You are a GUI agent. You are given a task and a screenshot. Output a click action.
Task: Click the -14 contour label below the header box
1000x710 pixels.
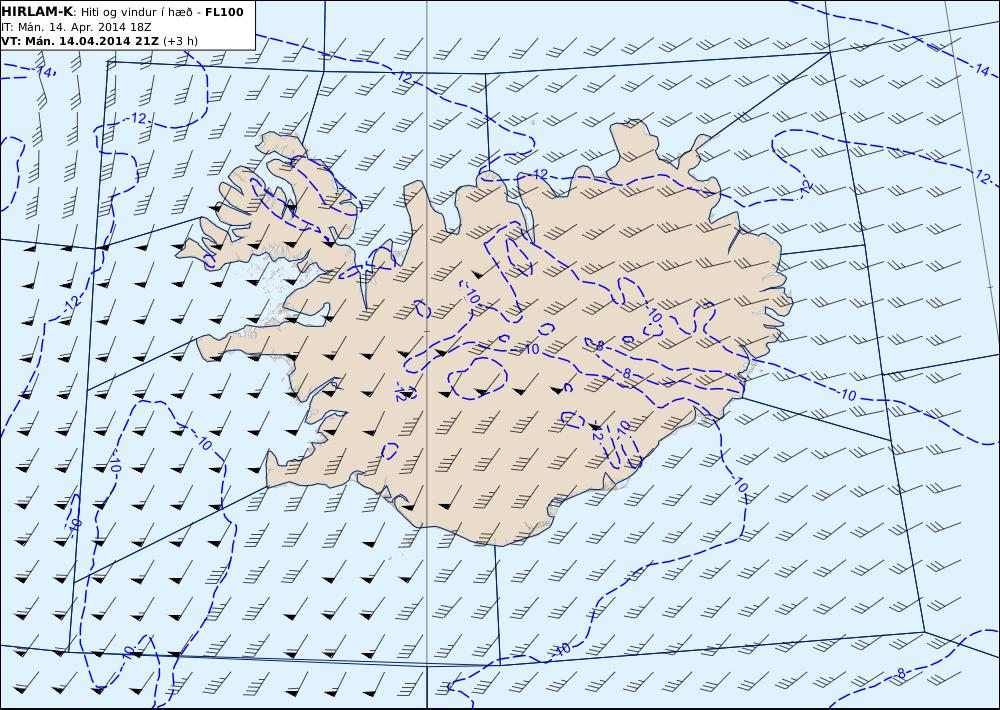point(43,71)
